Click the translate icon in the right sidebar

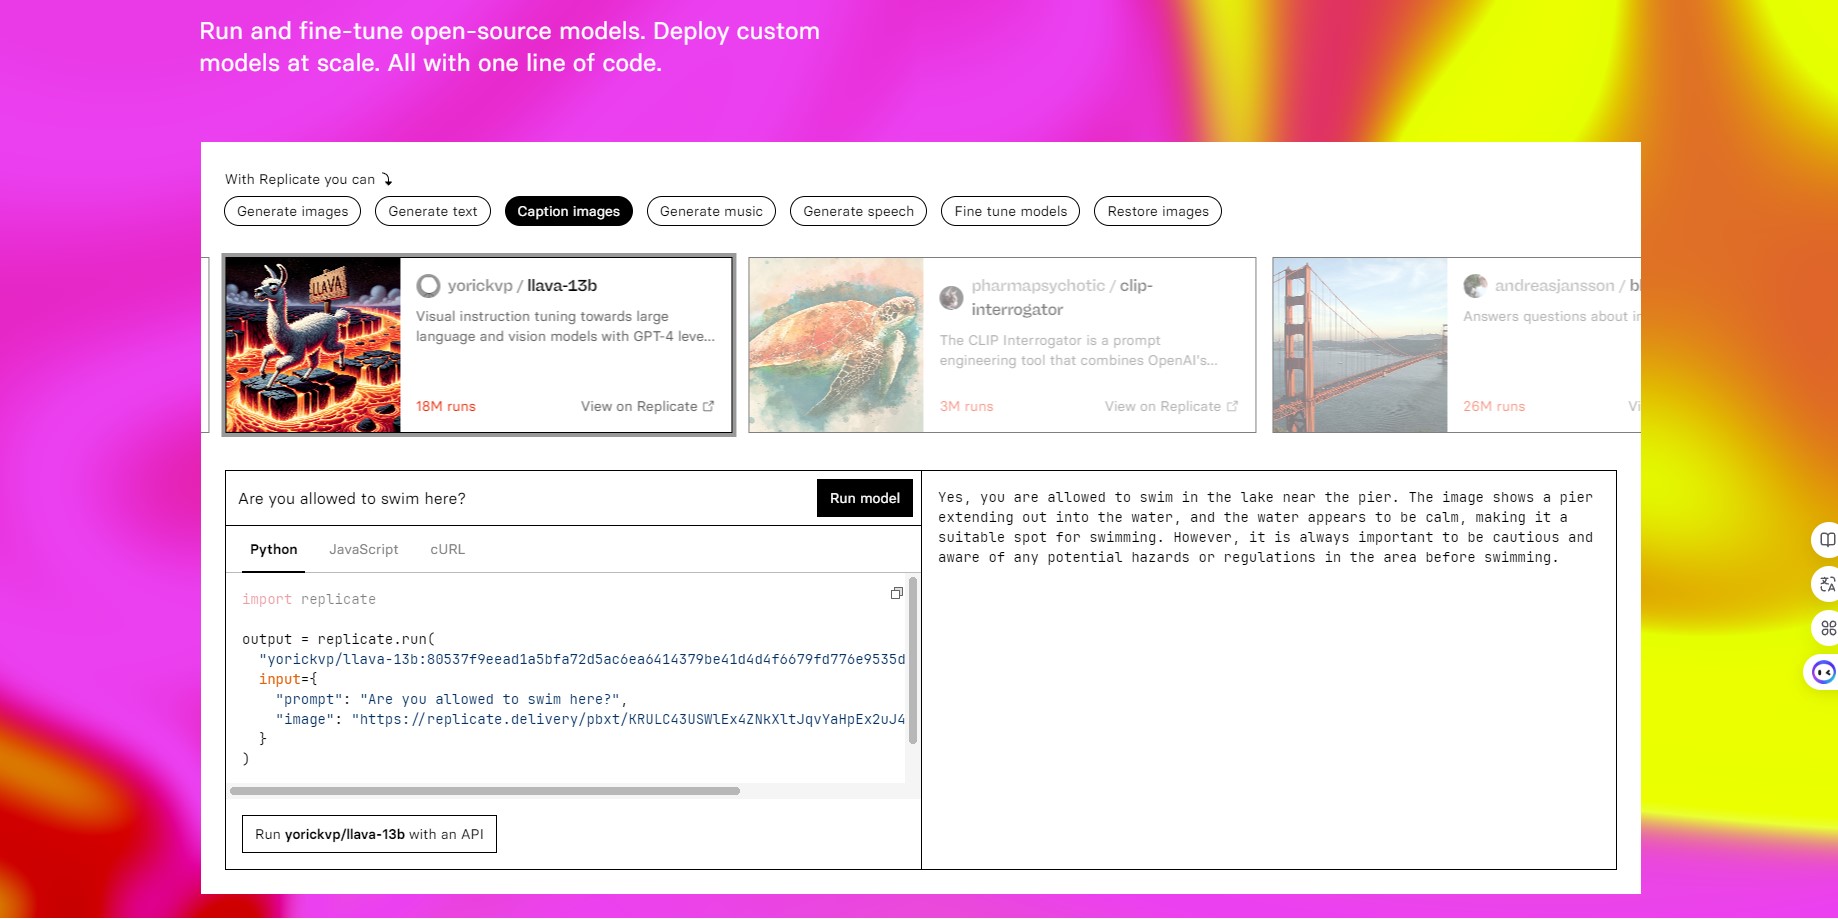pyautogui.click(x=1826, y=584)
